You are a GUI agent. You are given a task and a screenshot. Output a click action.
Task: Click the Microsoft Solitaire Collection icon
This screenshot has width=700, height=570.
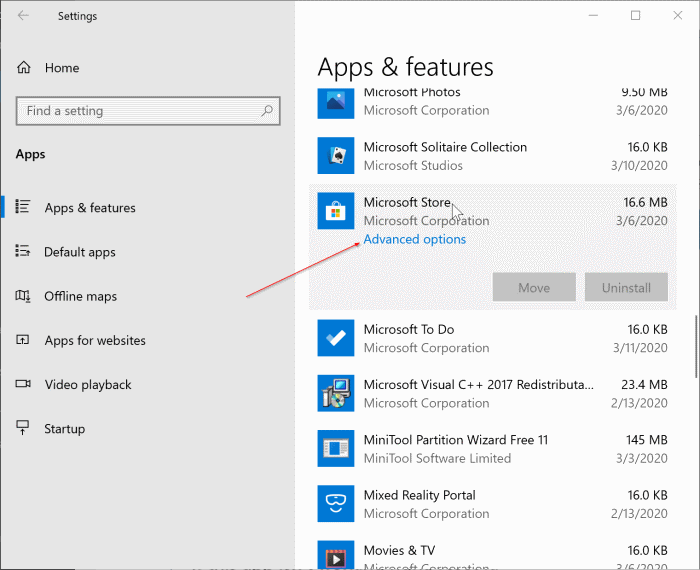tap(336, 155)
